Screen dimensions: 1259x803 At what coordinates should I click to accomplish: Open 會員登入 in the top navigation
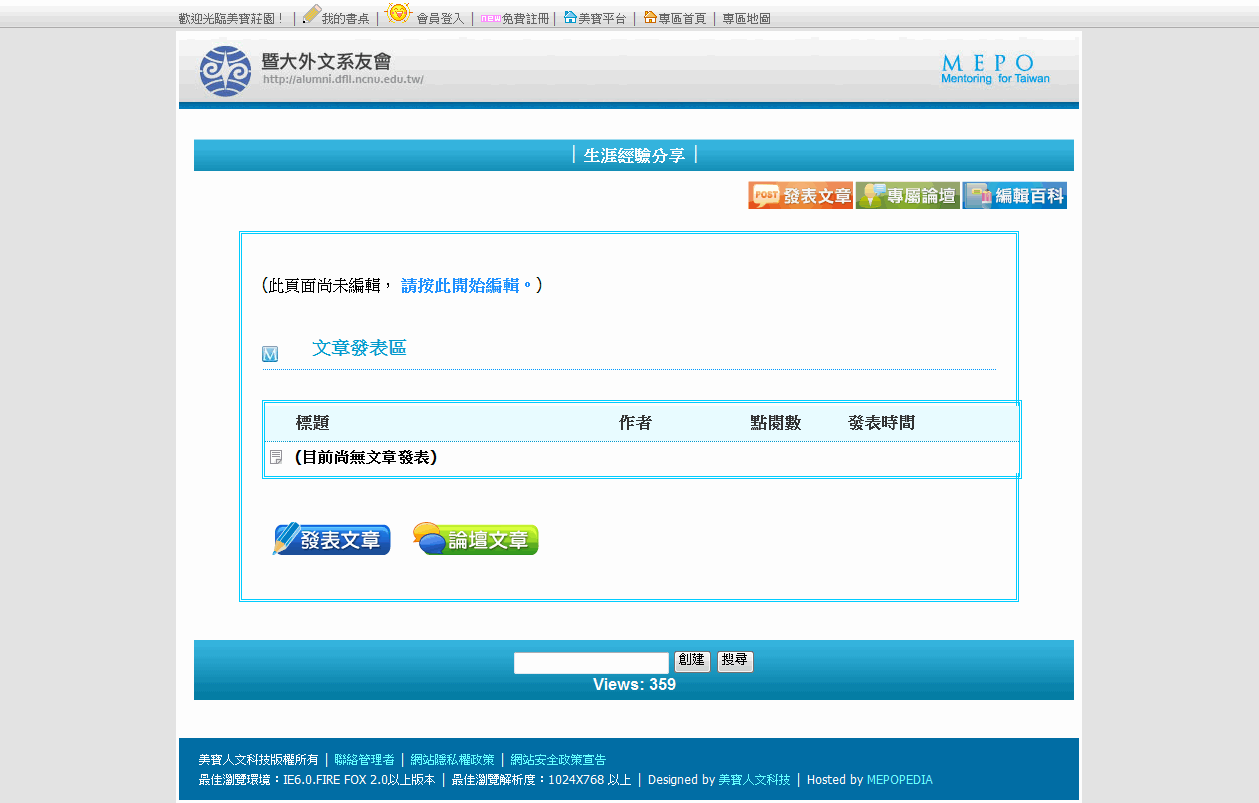point(440,19)
